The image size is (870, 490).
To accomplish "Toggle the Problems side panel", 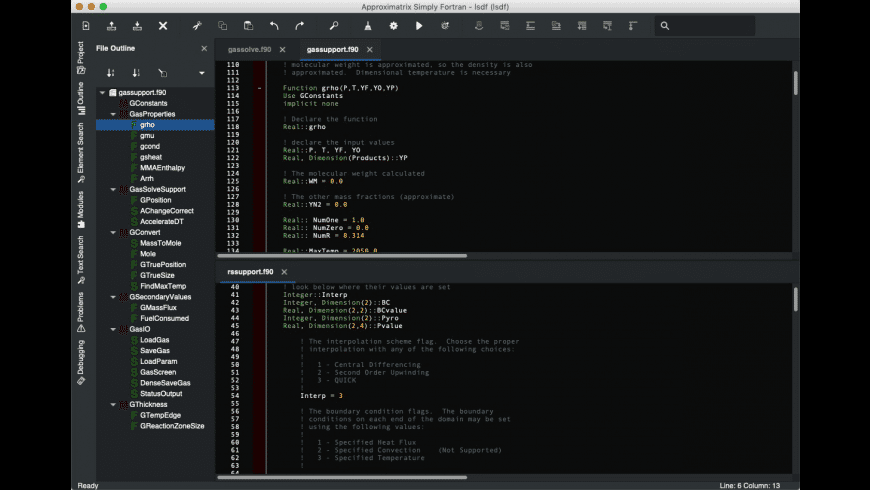I will click(x=80, y=311).
